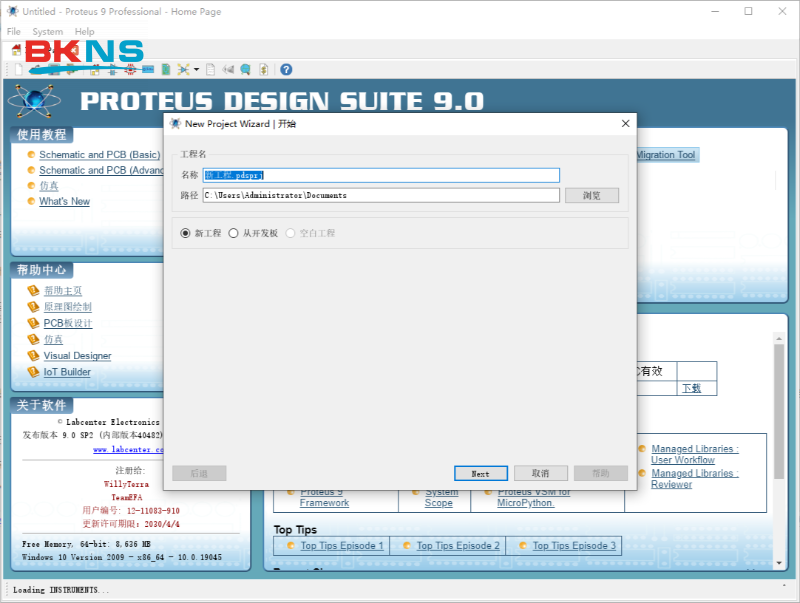
Task: Click the dollar-sign Bill of Materials icon
Action: click(263, 69)
